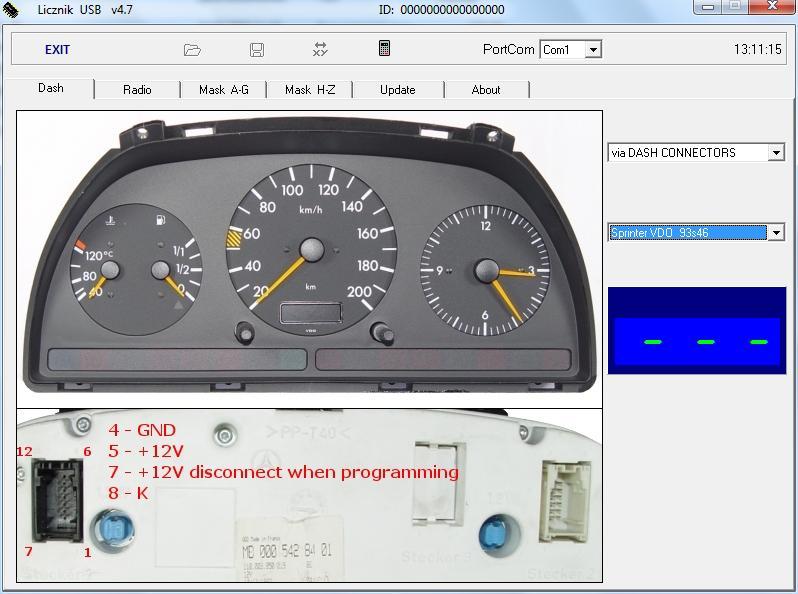Click the blue display panel with green dashes
The height and width of the screenshot is (594, 798).
coord(697,330)
